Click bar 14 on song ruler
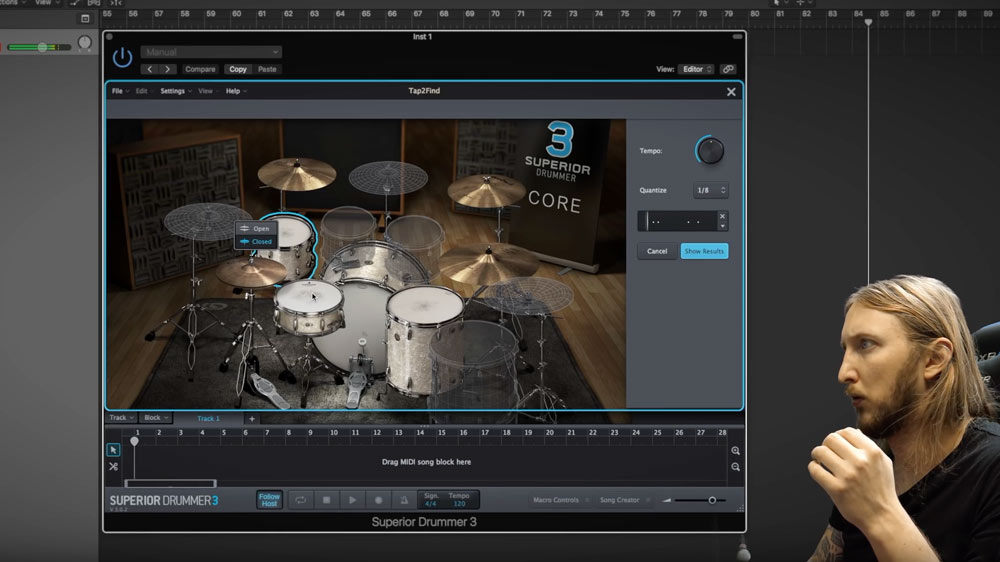The image size is (1000, 562). click(x=420, y=433)
